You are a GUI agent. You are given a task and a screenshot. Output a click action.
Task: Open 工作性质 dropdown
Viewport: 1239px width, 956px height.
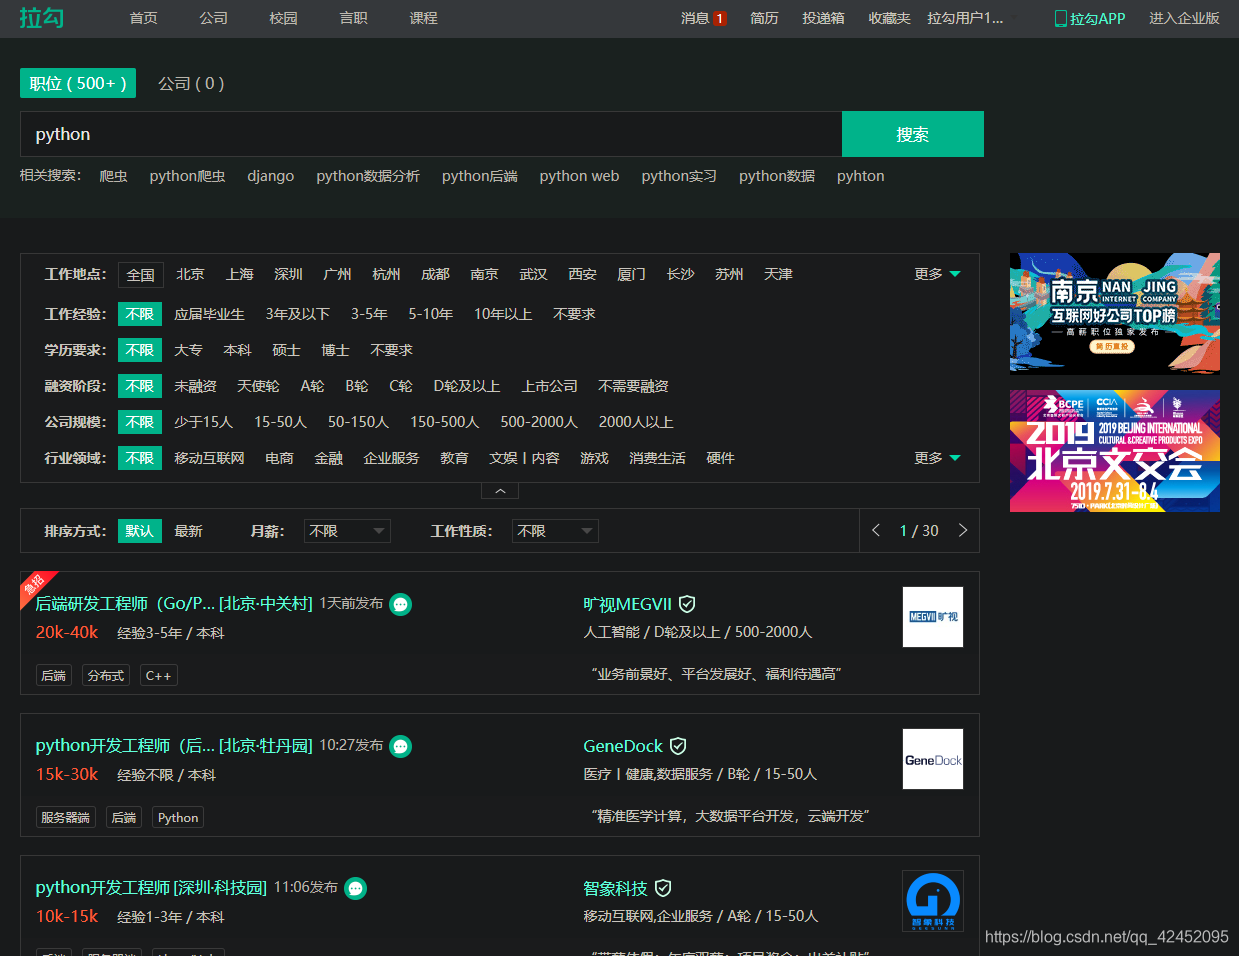[555, 531]
